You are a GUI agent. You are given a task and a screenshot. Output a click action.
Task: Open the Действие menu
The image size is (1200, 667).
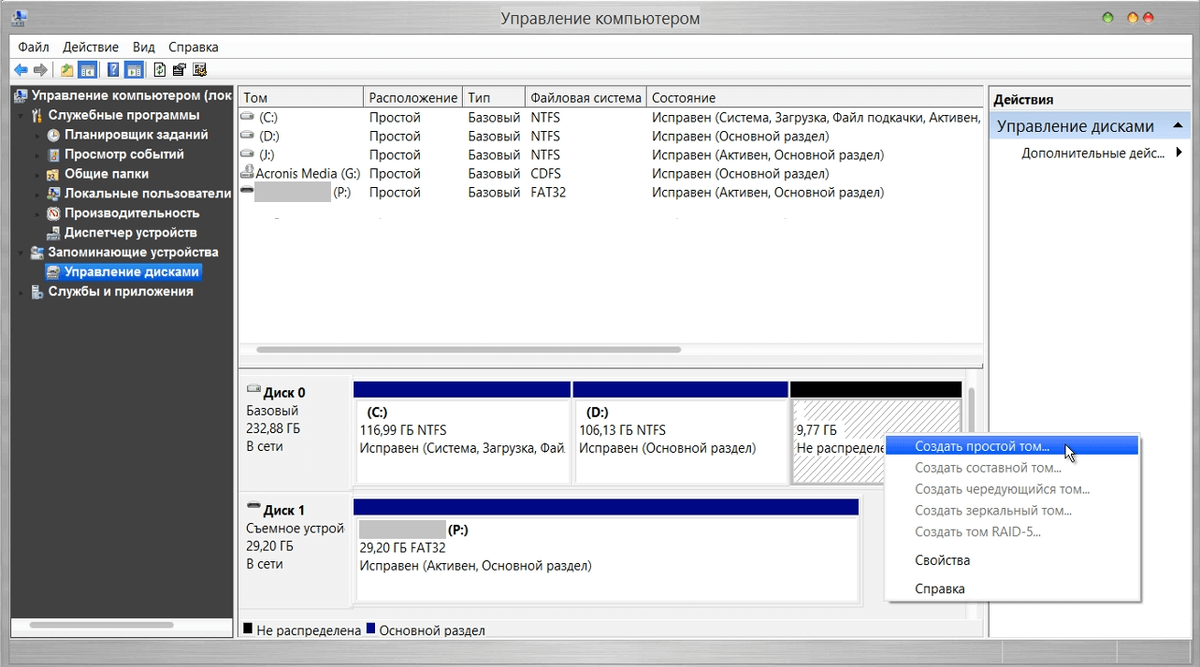click(90, 47)
